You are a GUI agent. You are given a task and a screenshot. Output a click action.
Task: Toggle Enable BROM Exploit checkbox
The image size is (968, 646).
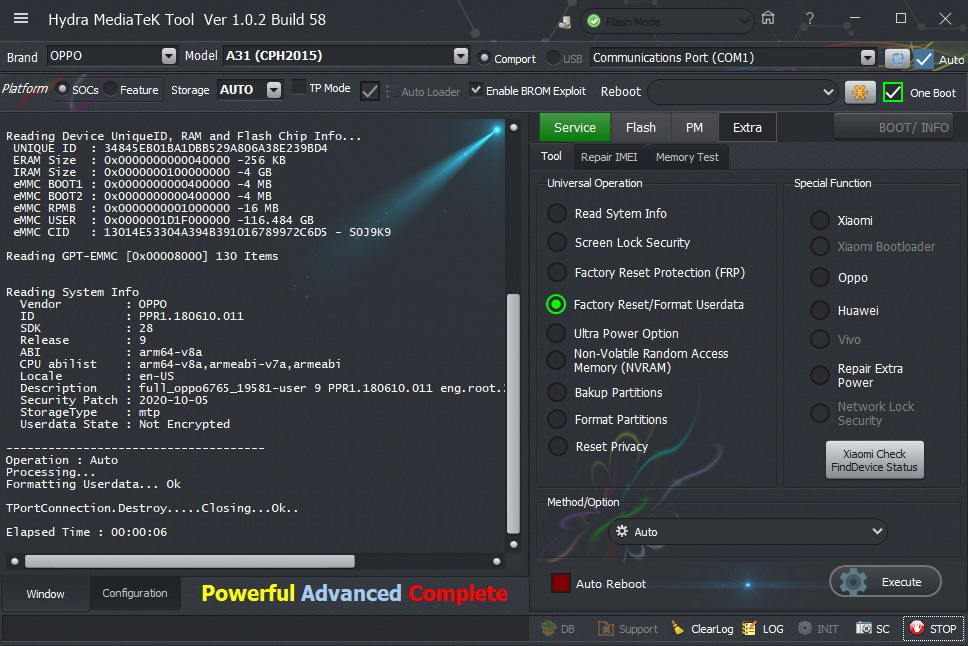[476, 90]
